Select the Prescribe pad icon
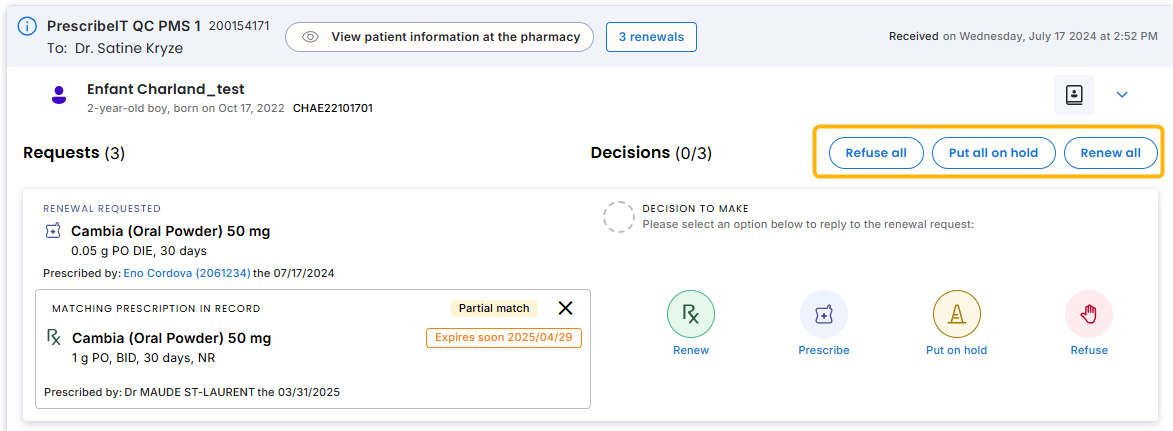Viewport: 1173px width, 431px height. tap(824, 314)
